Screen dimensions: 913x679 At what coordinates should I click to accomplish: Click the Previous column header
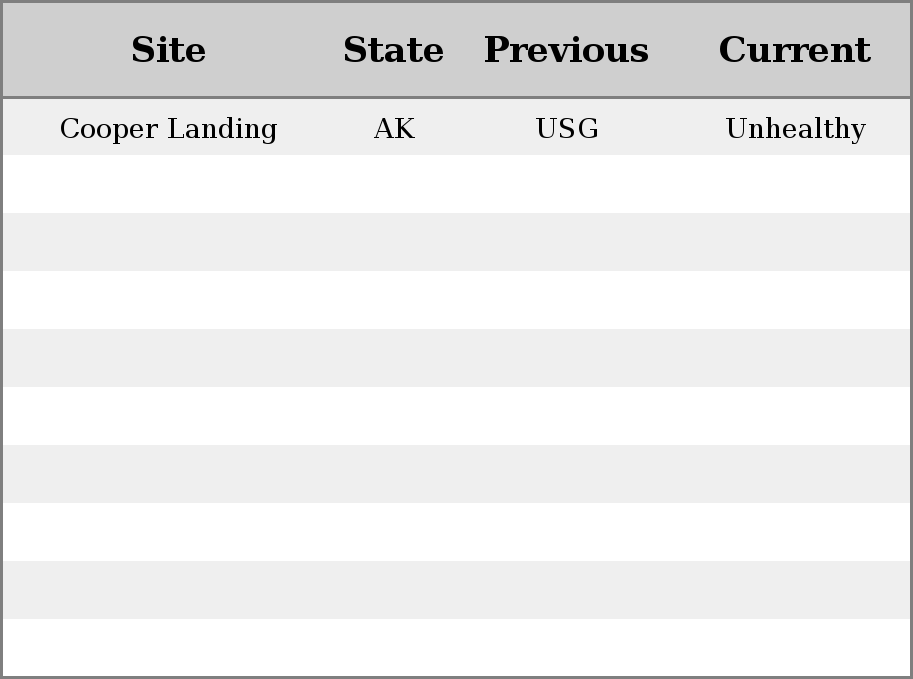(567, 50)
